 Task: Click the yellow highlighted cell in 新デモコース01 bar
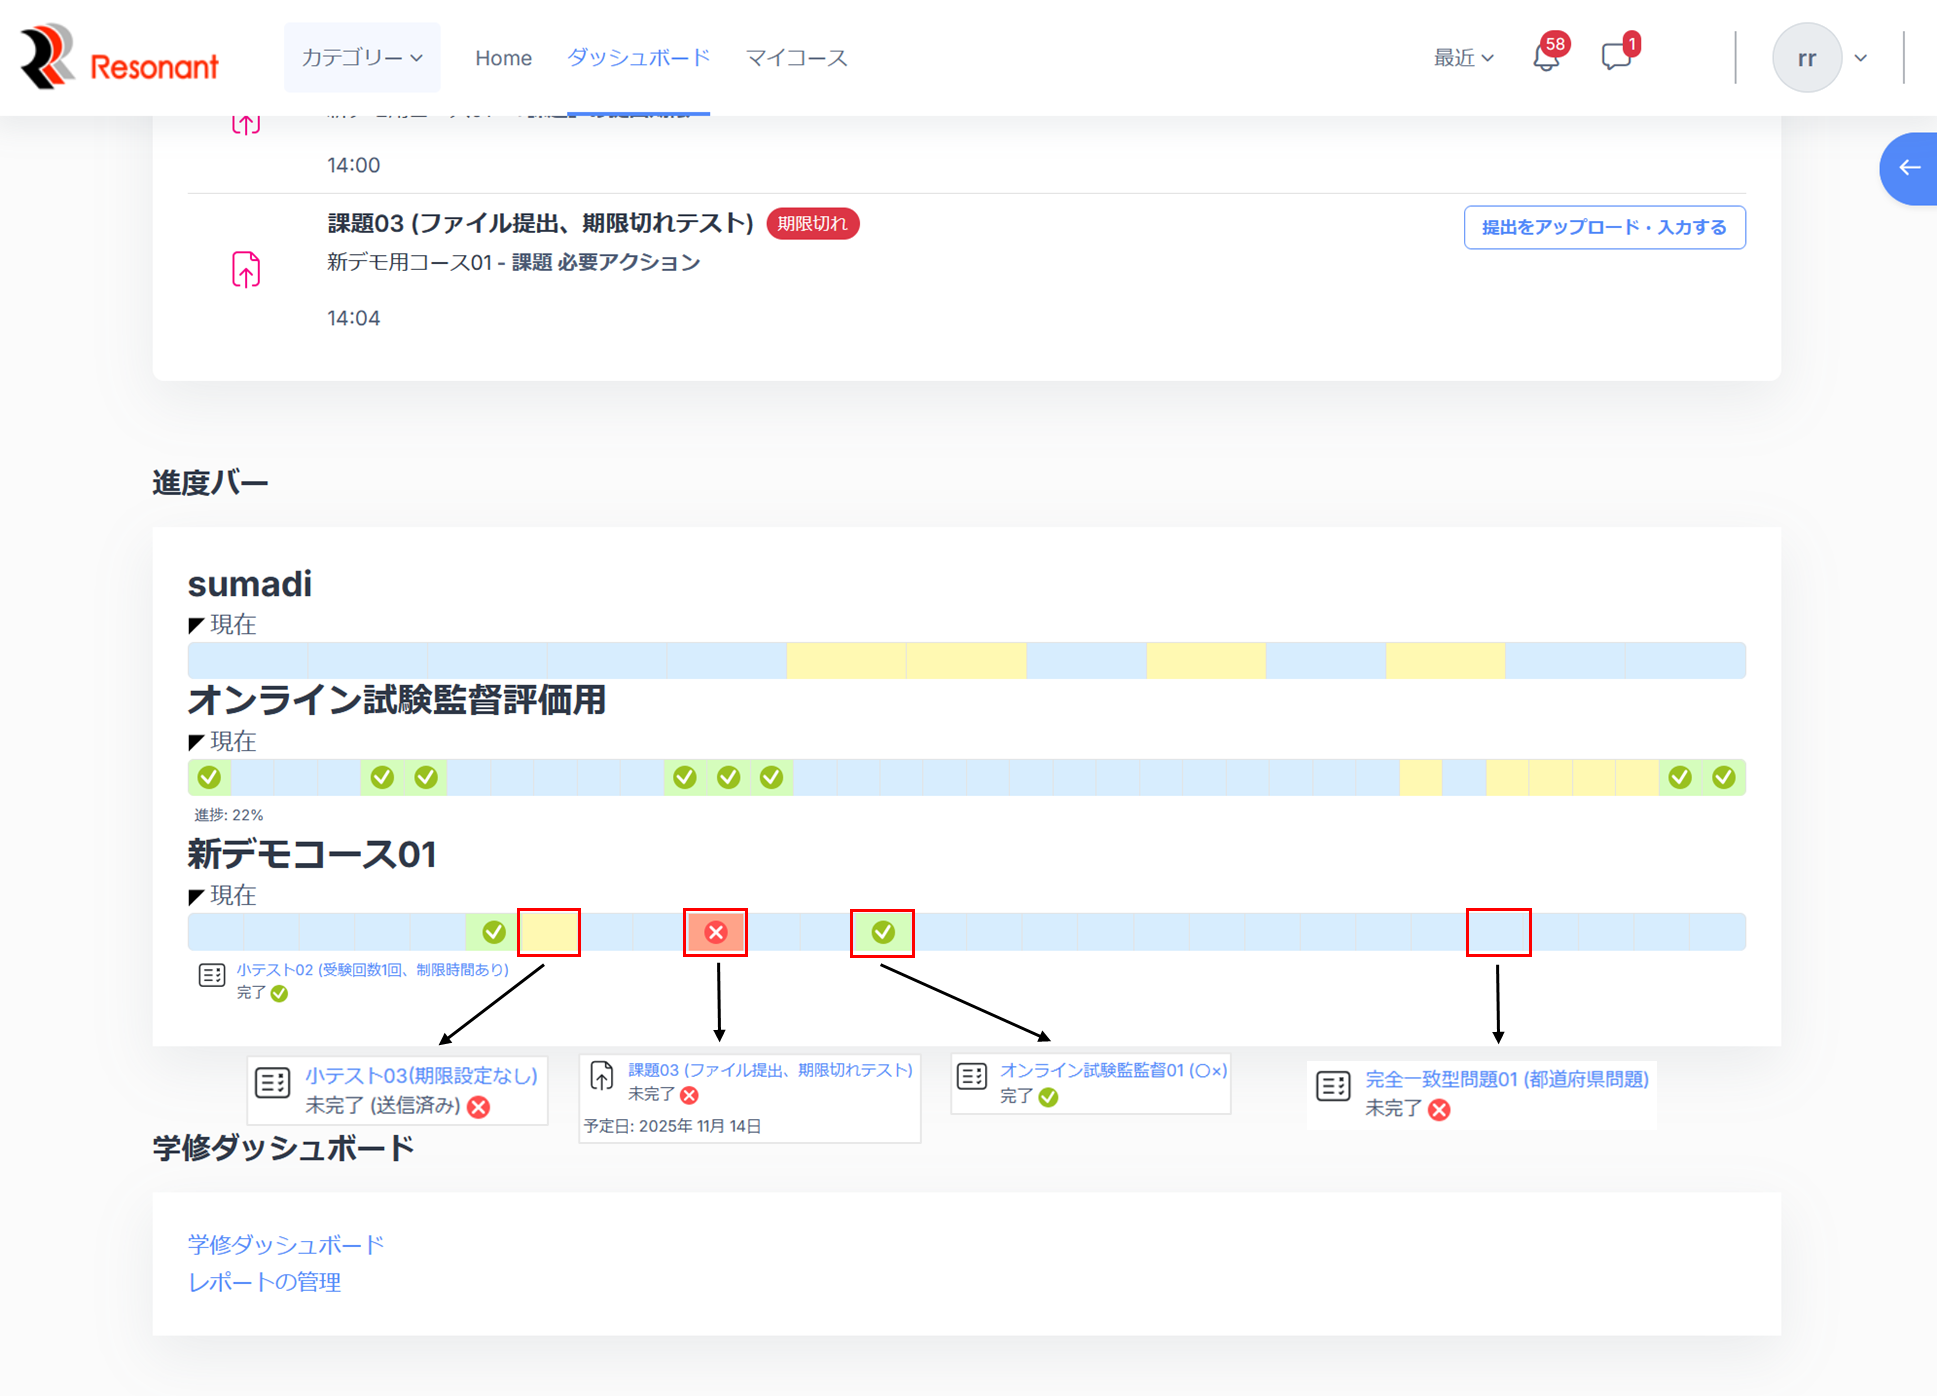549,932
